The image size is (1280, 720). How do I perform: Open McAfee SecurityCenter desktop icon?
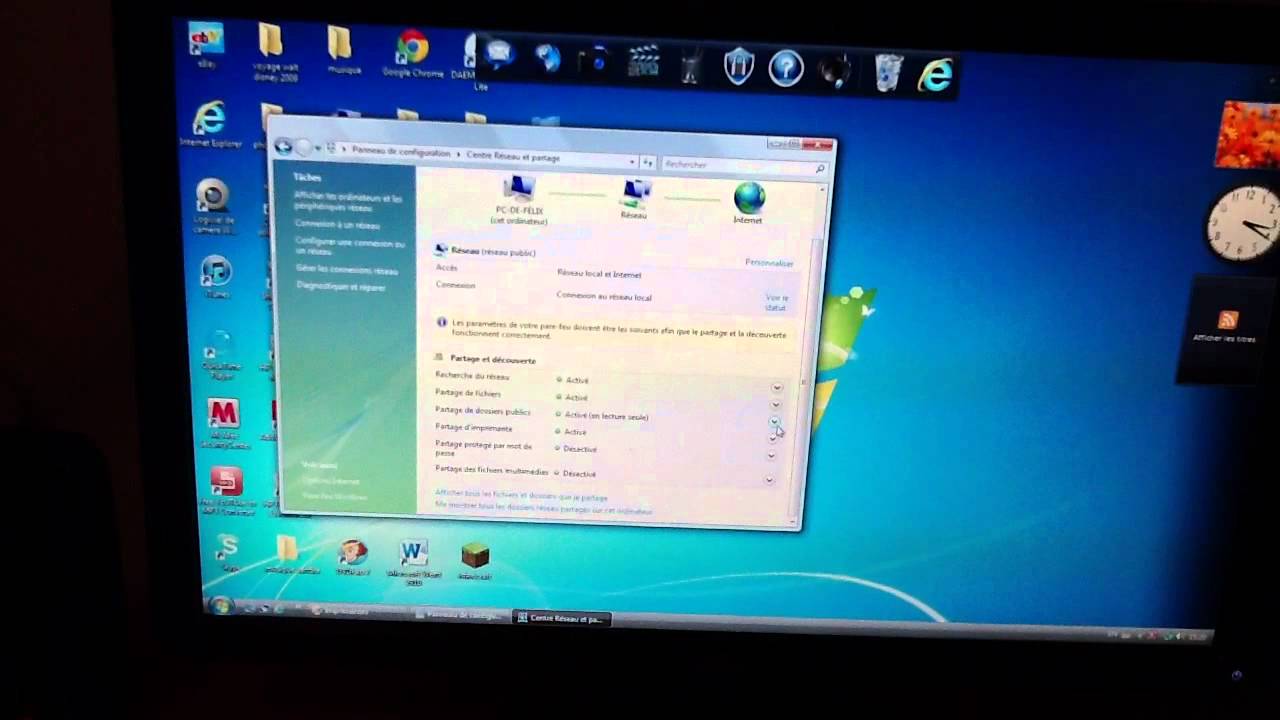[x=224, y=422]
